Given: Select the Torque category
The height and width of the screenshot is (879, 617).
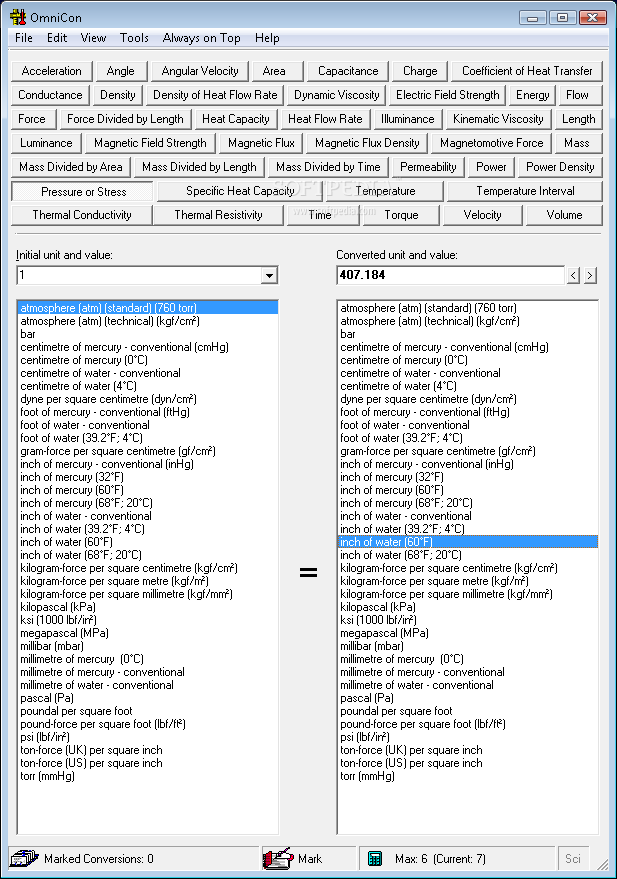Looking at the screenshot, I should click(401, 215).
